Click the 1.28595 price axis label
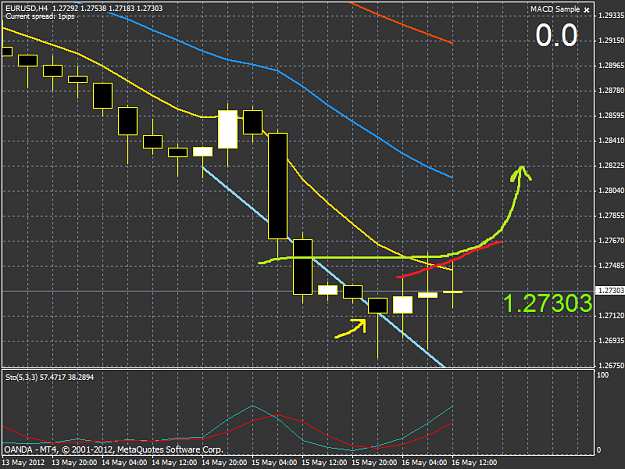 (x=611, y=116)
